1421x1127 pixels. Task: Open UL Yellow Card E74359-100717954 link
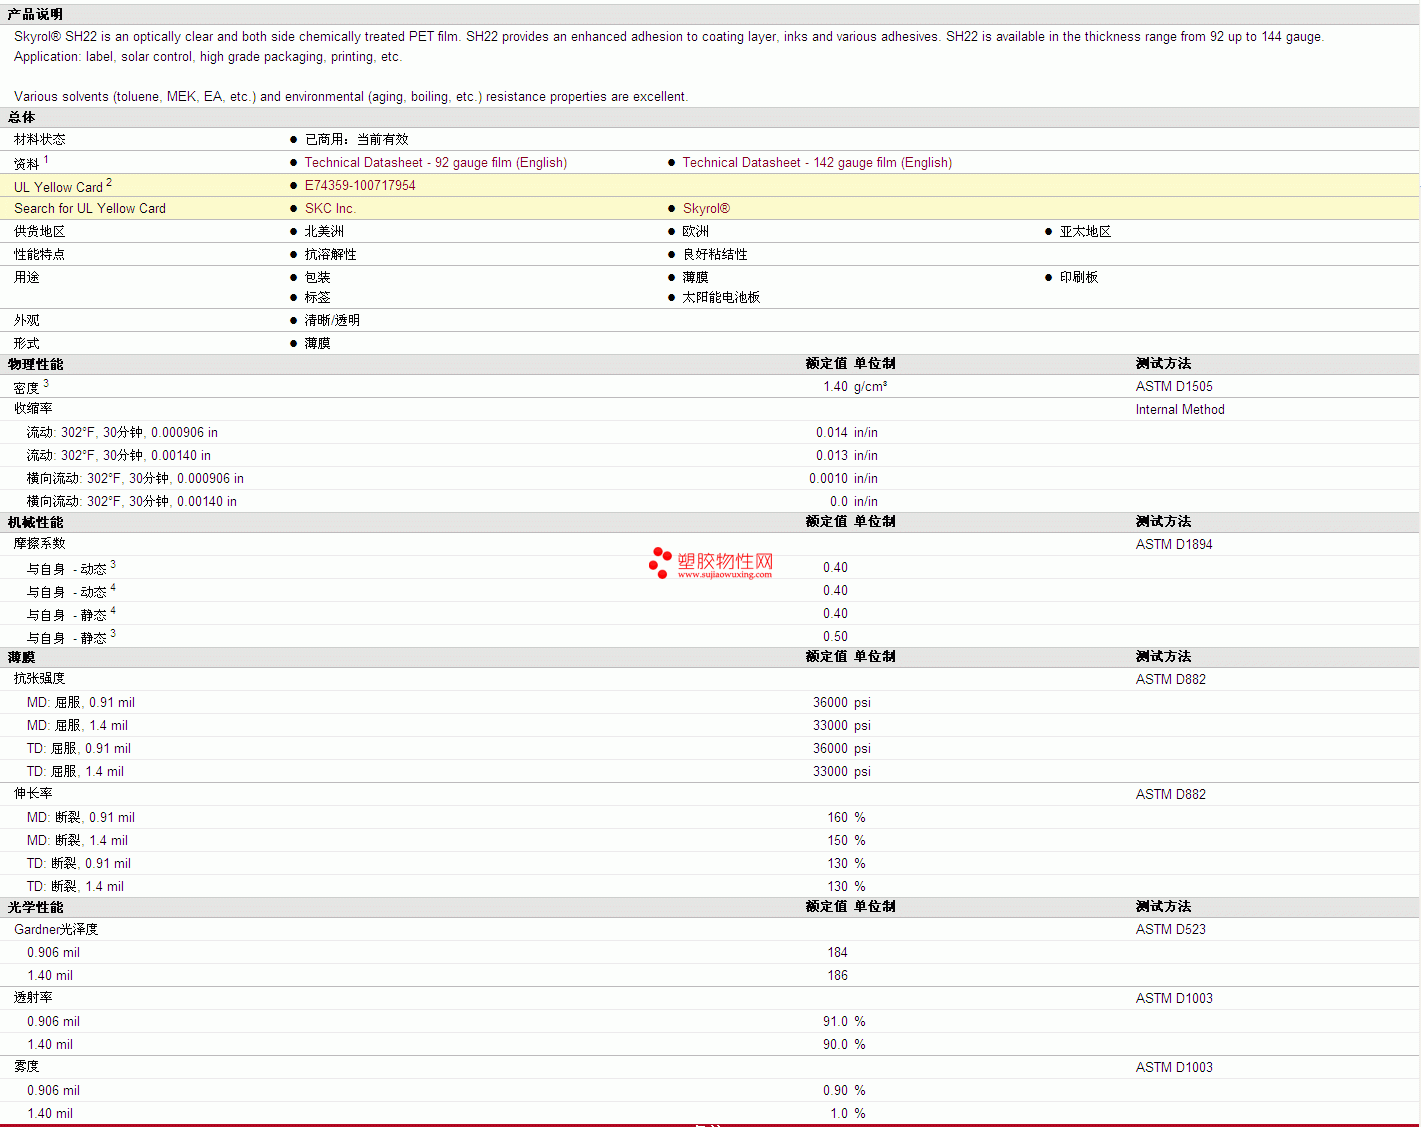(x=360, y=186)
